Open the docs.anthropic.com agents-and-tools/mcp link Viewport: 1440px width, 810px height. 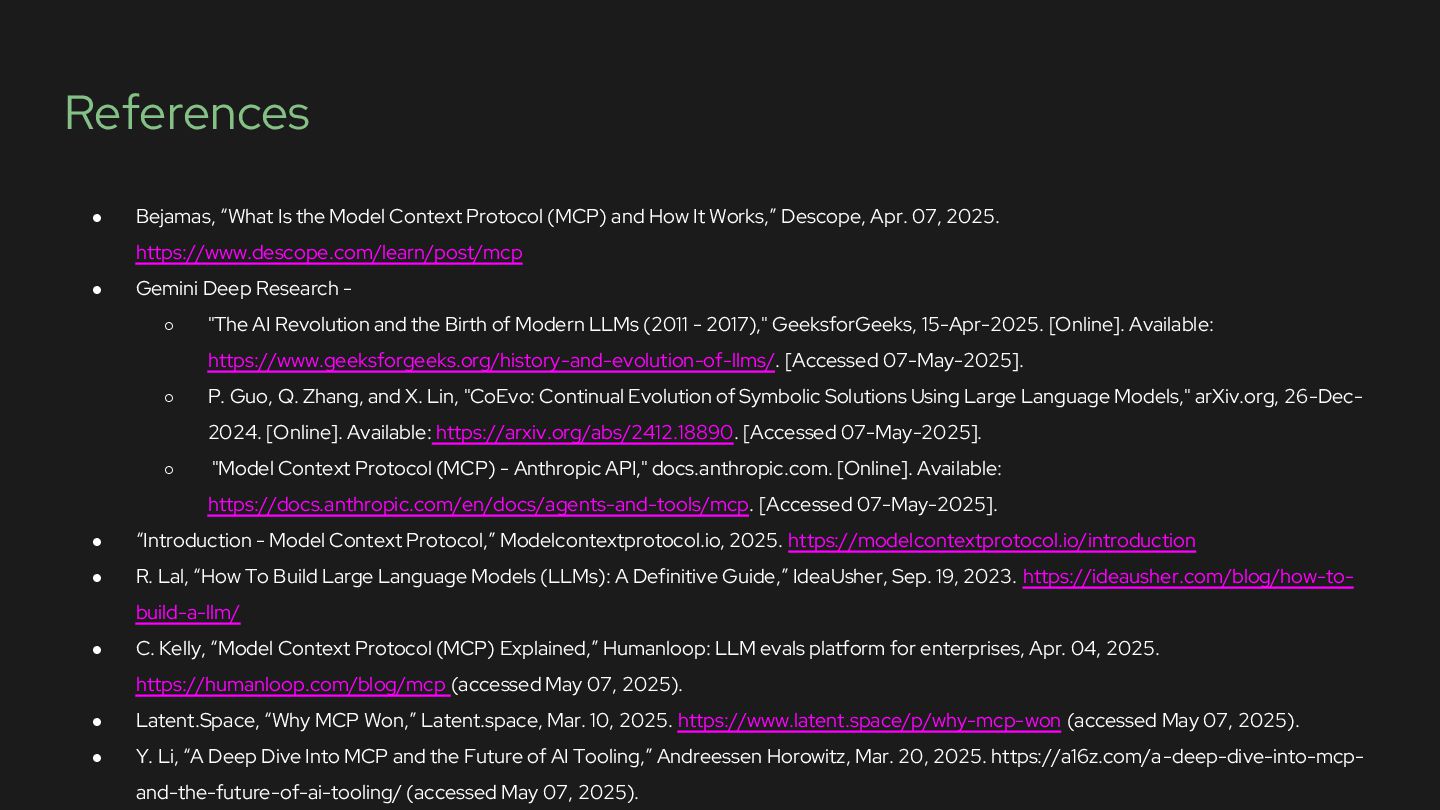pyautogui.click(x=478, y=505)
